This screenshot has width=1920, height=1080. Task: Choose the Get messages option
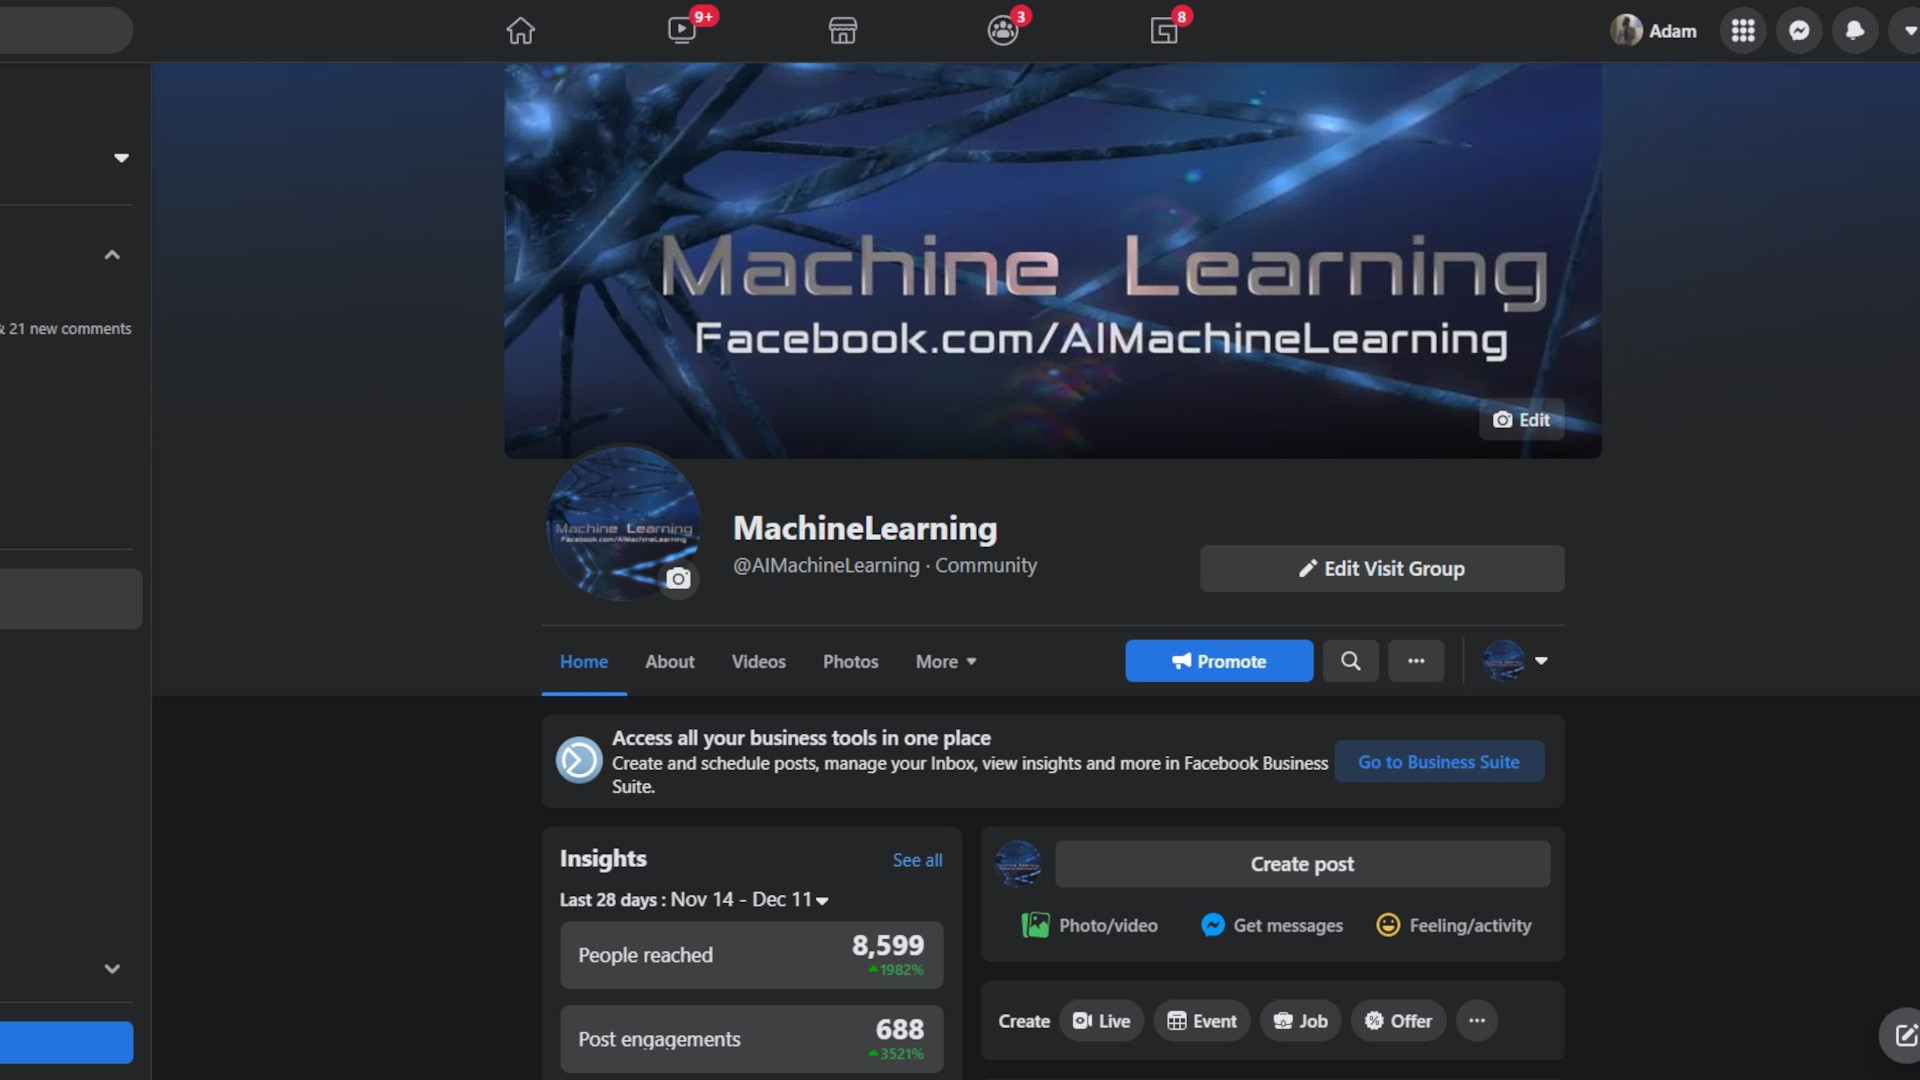tap(1271, 925)
